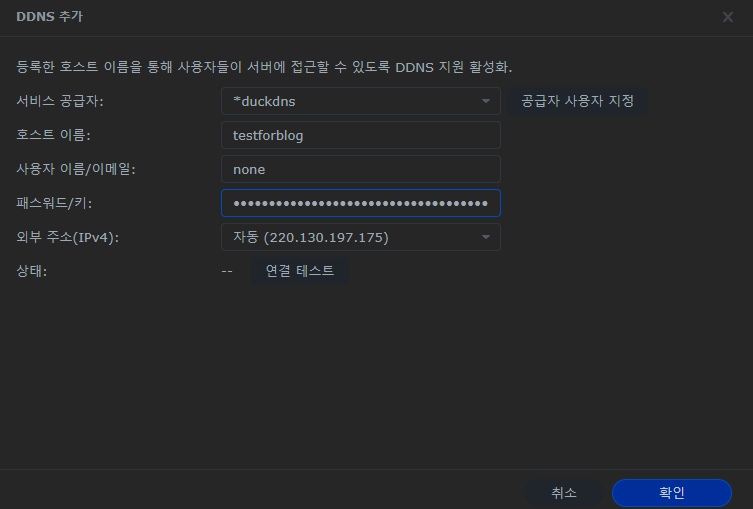Click the arrow on the 외부 주소(IPv4) dropdown
The image size is (753, 509).
(x=486, y=237)
